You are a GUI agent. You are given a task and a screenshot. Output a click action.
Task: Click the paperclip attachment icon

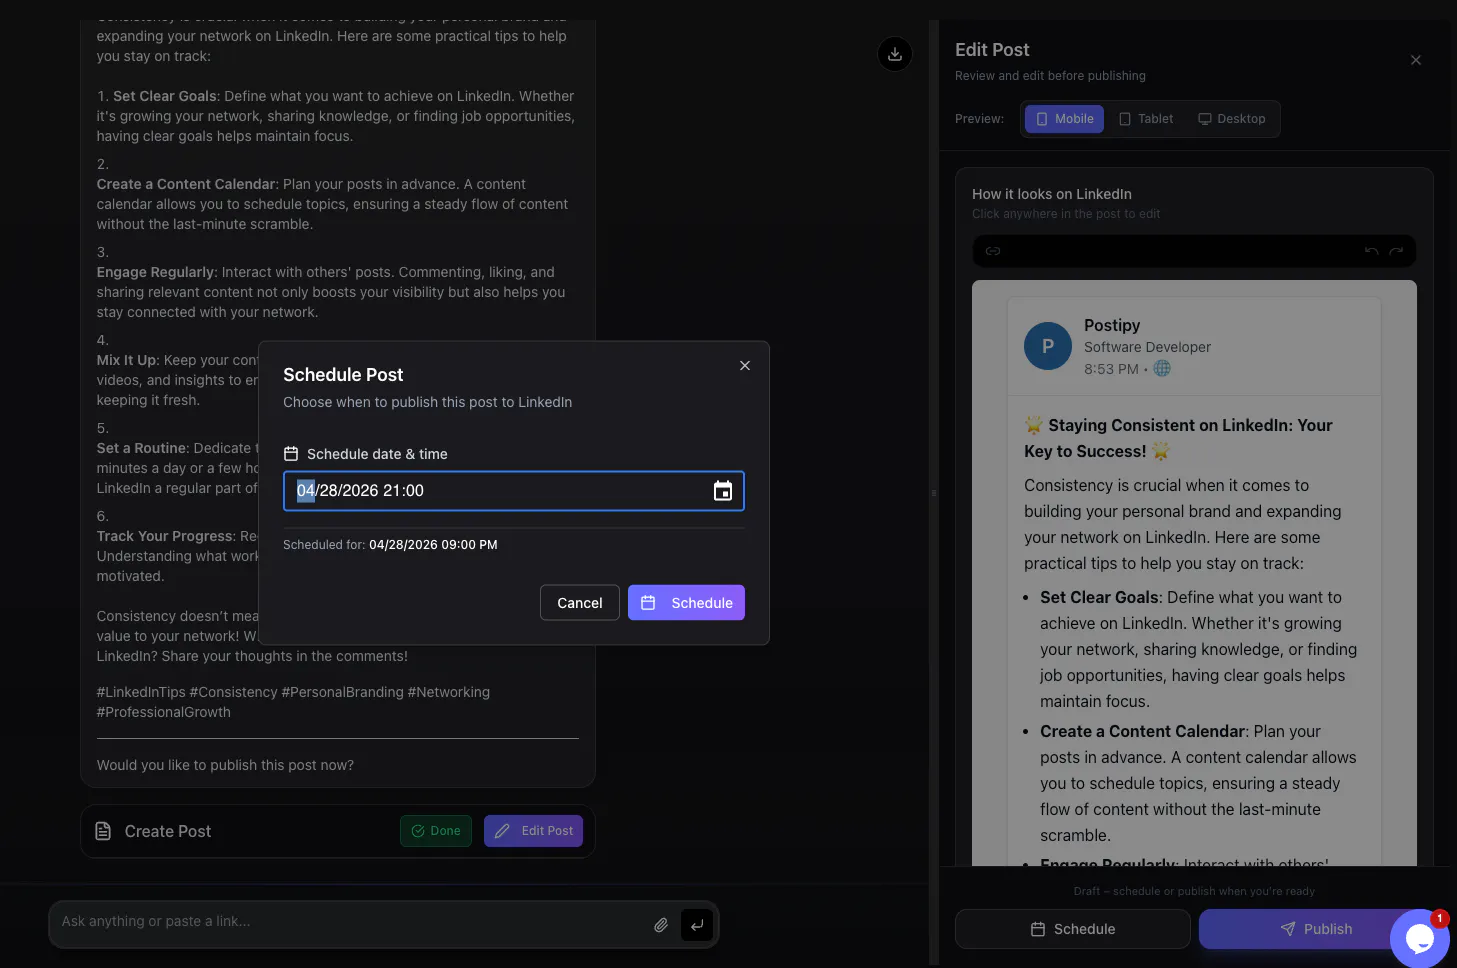[x=661, y=925]
